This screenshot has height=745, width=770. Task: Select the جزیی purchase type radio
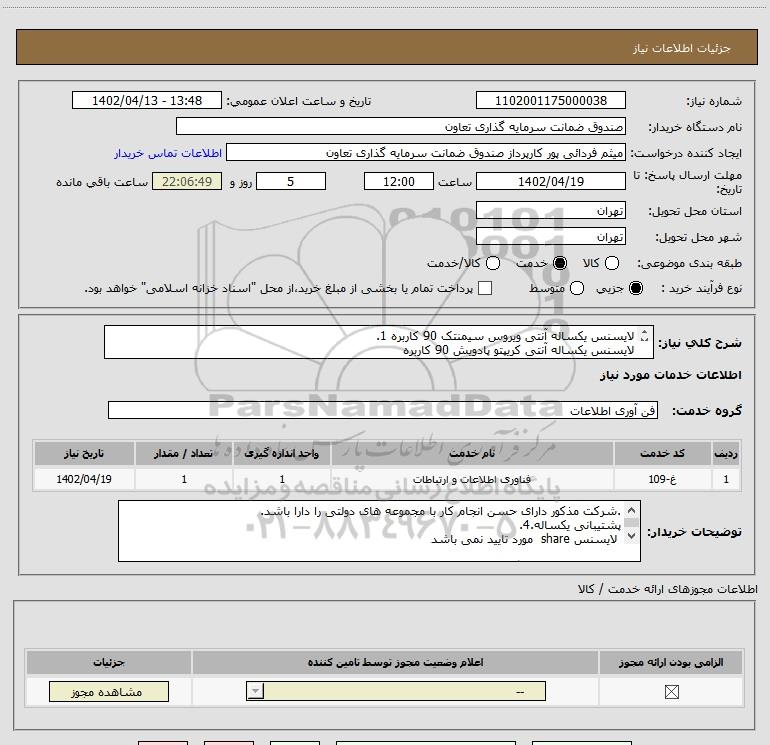click(635, 288)
